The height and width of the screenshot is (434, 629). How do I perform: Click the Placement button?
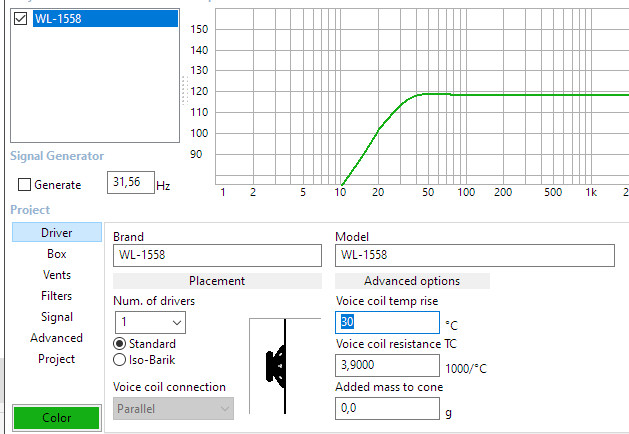click(217, 281)
